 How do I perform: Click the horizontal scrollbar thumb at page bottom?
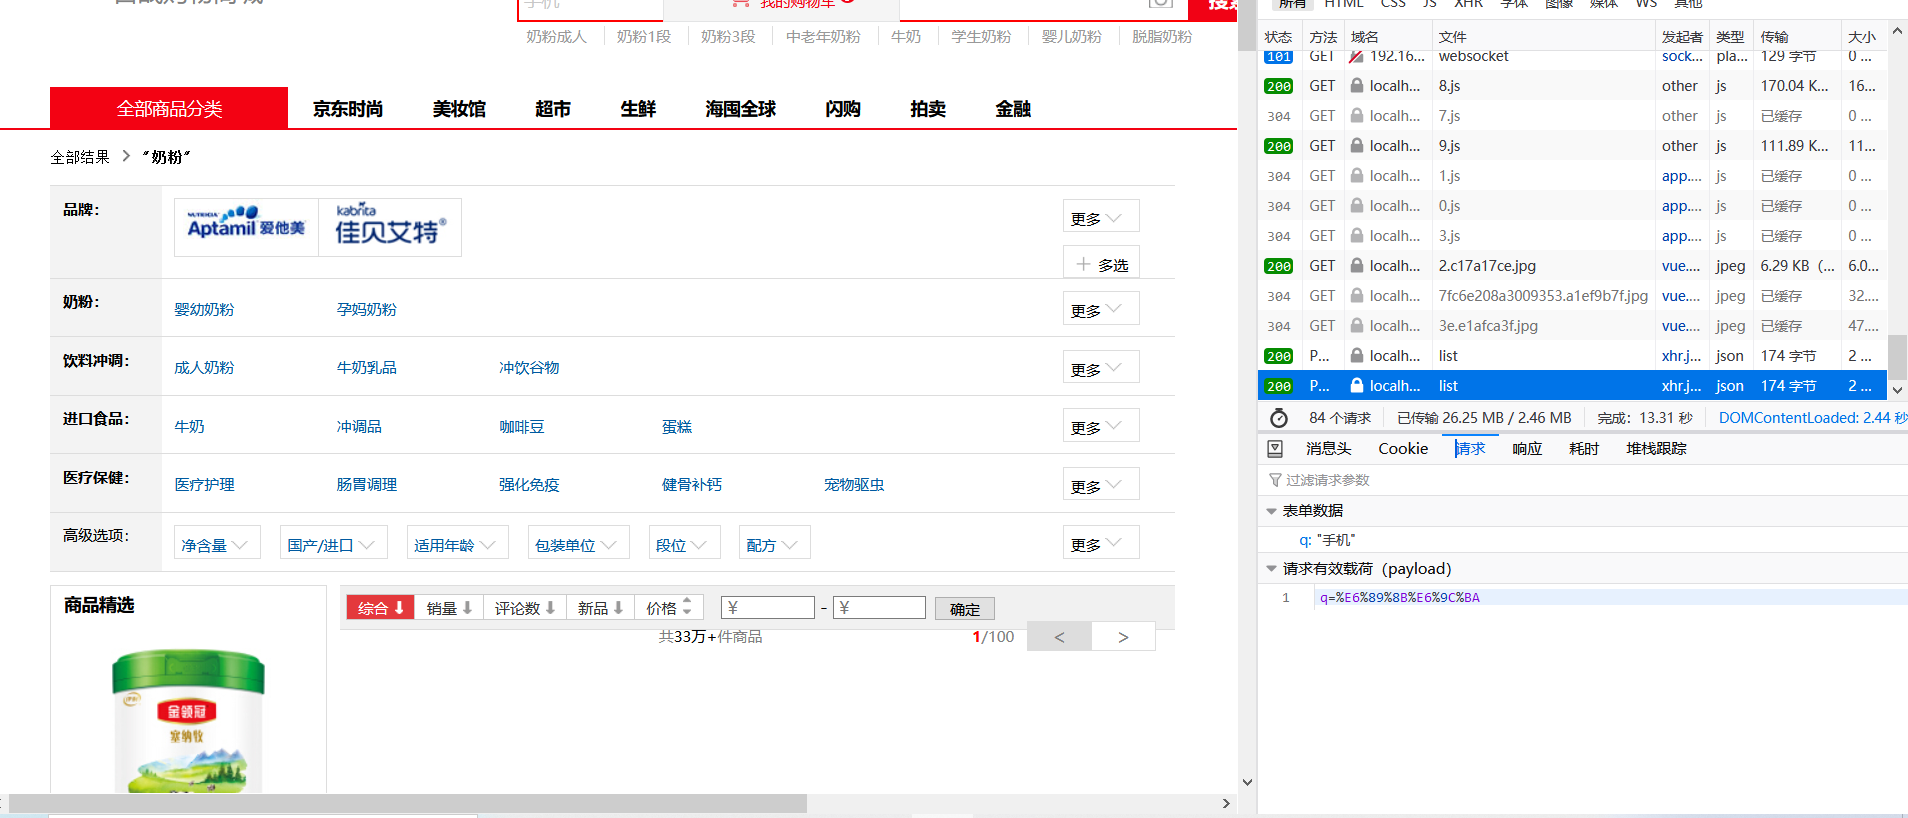click(408, 803)
